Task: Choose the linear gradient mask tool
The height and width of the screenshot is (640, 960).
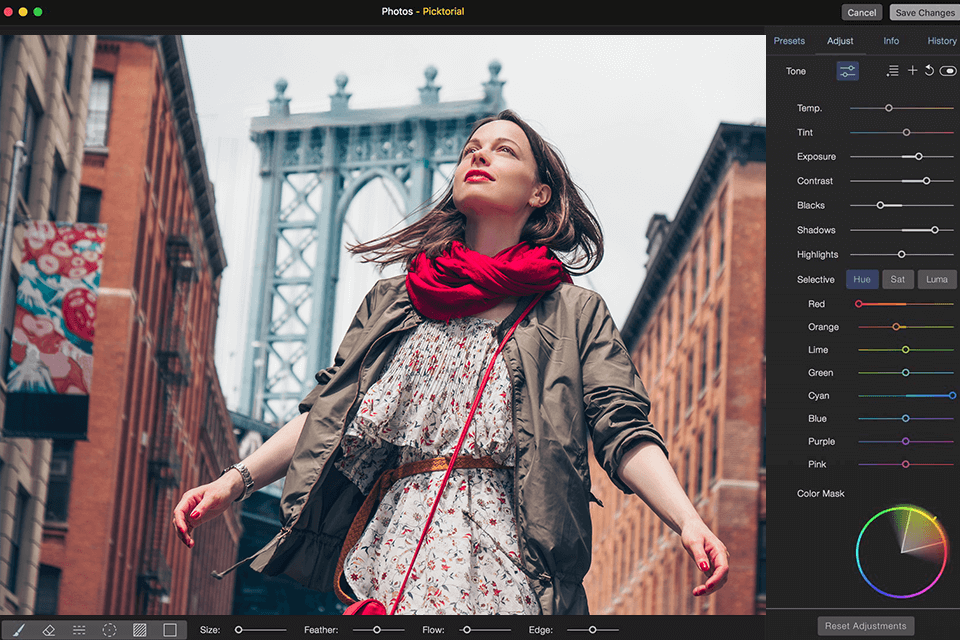Action: tap(79, 630)
